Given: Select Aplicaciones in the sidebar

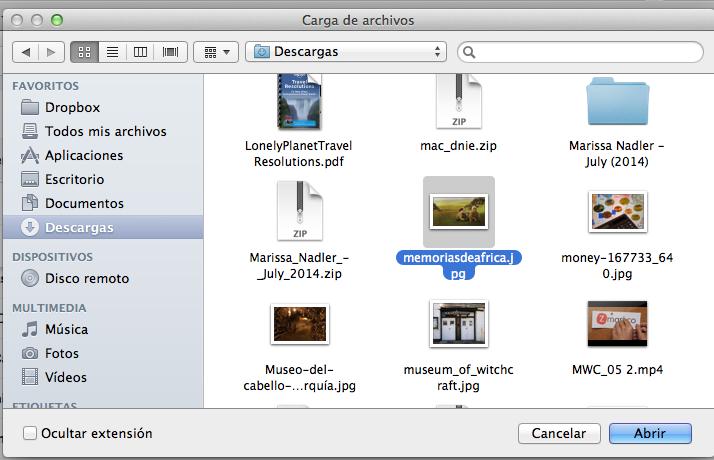Looking at the screenshot, I should coord(84,155).
